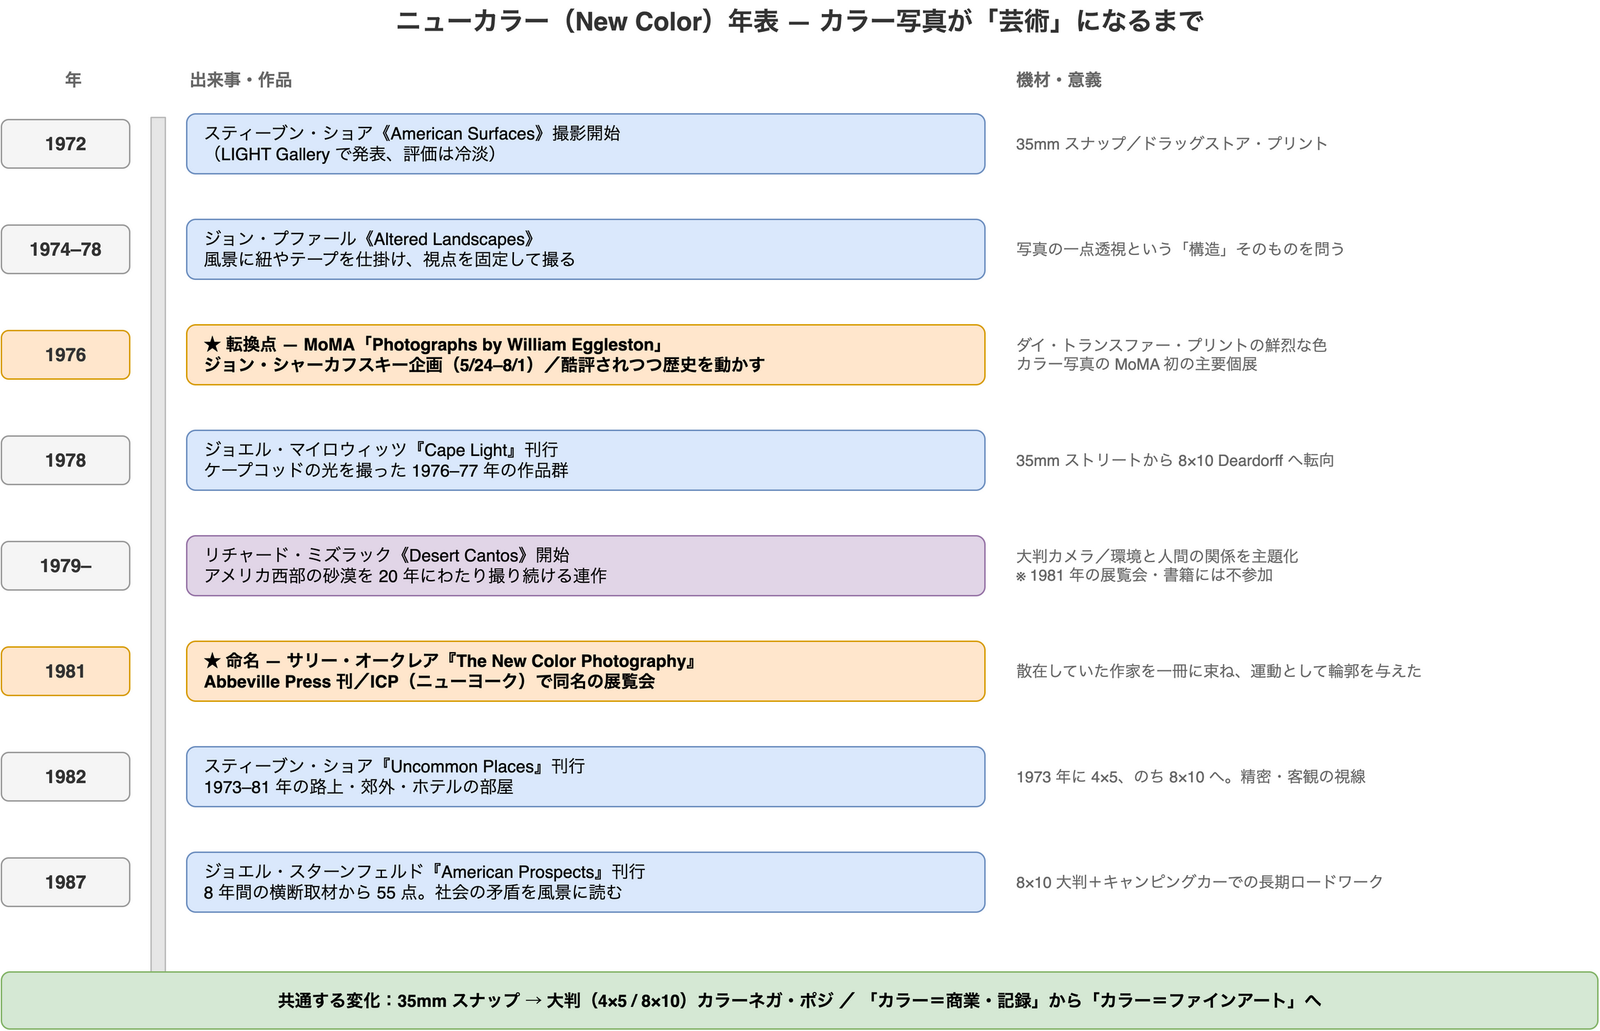This screenshot has height=1031, width=1600.
Task: Select the Altered Landscapes event box
Action: 585,249
